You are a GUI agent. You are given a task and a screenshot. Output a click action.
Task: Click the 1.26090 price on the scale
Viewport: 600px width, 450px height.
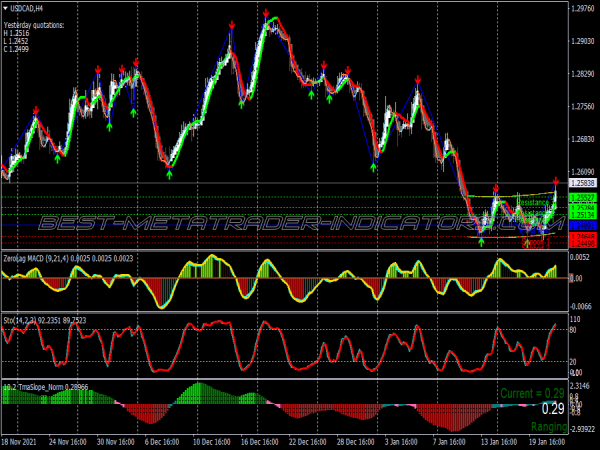coord(583,171)
